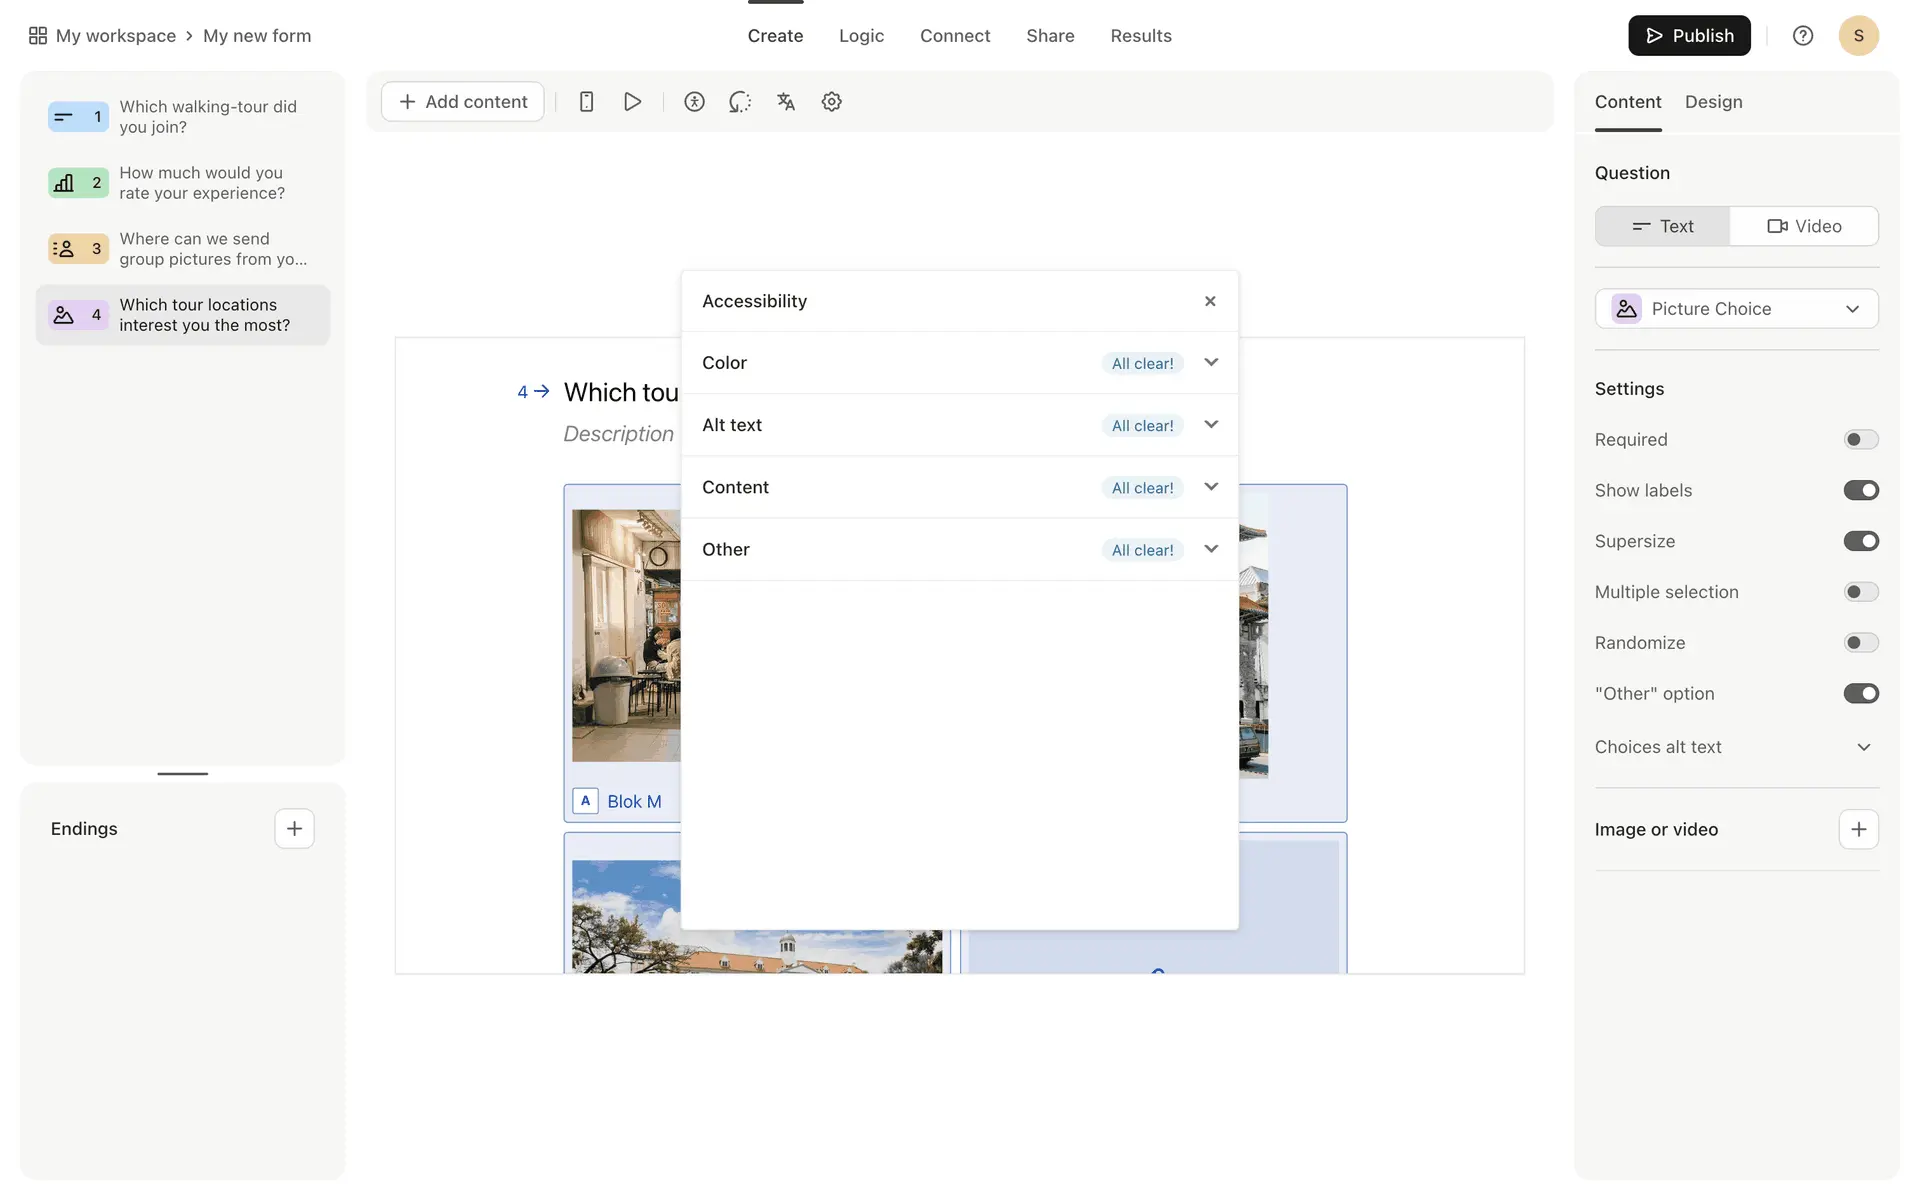Open the Picture Choice question type dropdown
Screen dimensions: 1920x1200
click(x=1736, y=309)
